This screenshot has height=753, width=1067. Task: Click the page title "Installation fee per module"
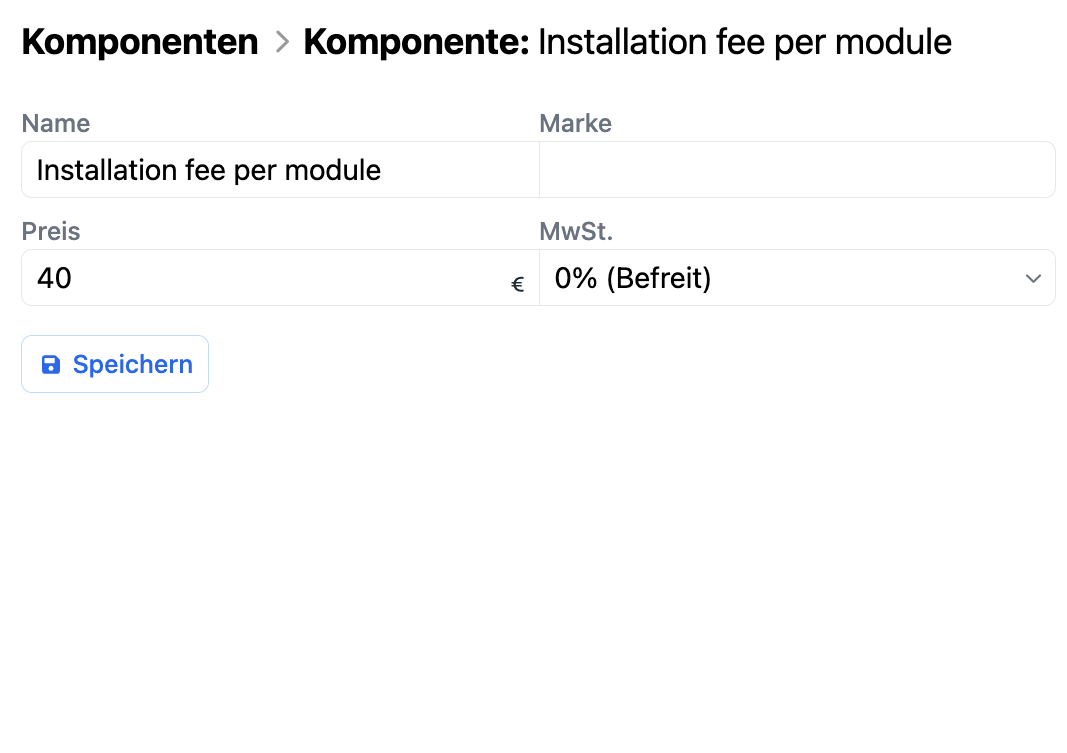click(x=745, y=42)
